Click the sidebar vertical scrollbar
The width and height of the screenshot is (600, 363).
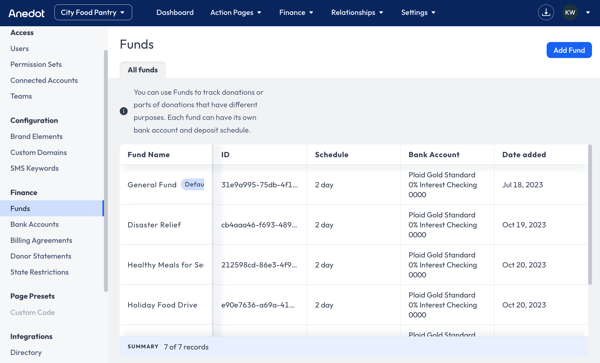point(106,171)
